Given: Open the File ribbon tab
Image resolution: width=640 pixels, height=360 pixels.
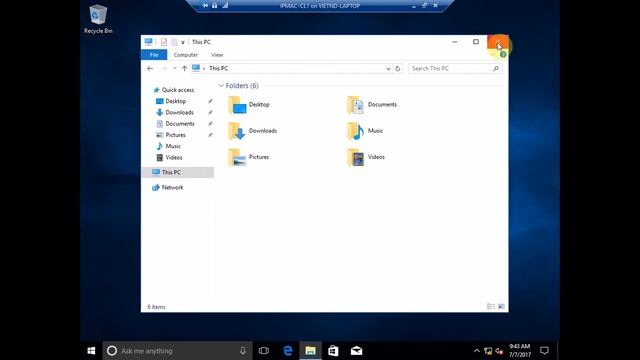Looking at the screenshot, I should pos(154,55).
